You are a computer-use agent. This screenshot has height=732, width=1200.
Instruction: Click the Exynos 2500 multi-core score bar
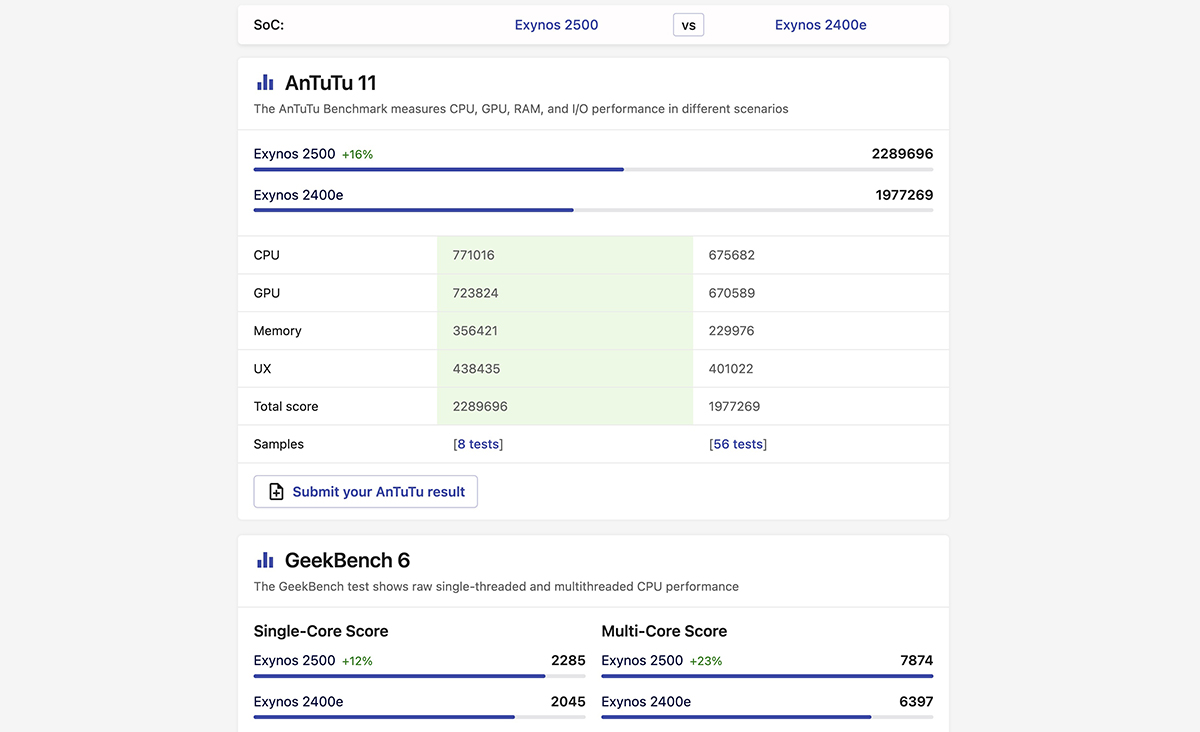767,676
